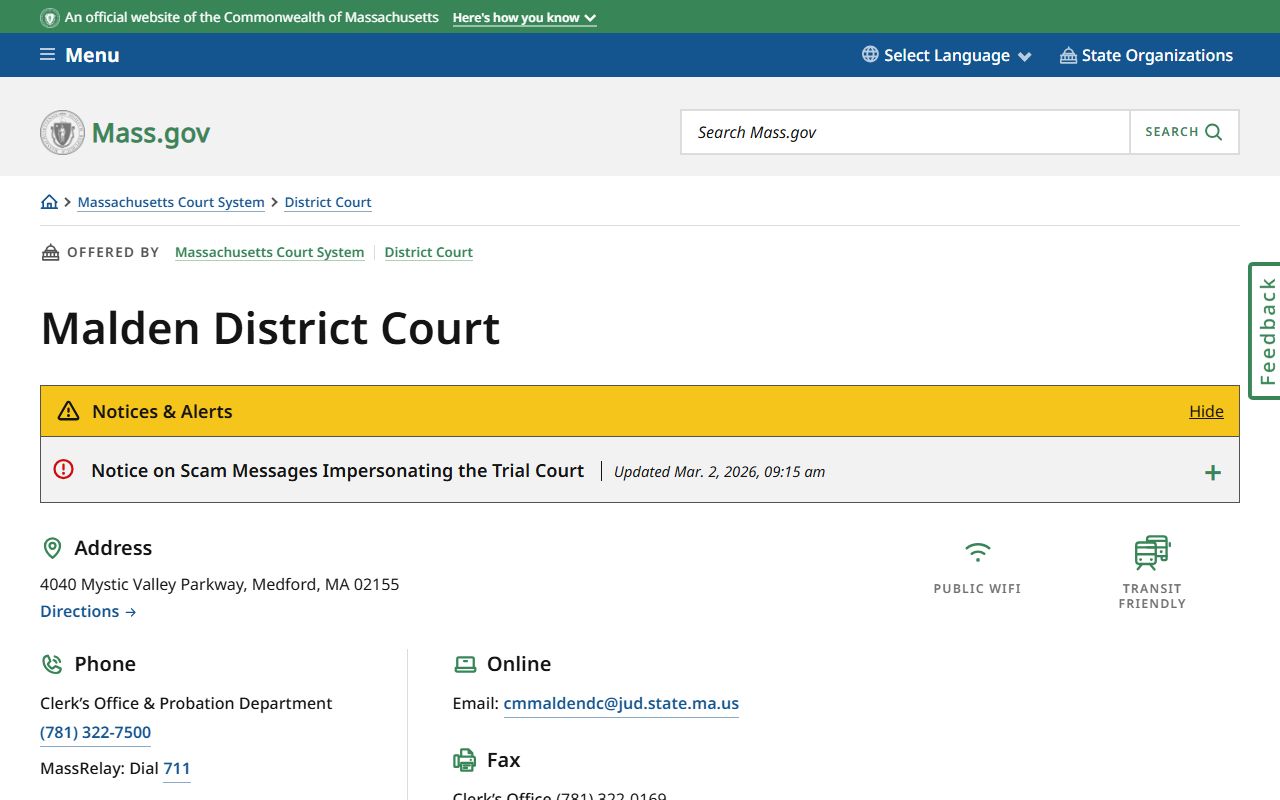The width and height of the screenshot is (1280, 800).
Task: Open the Select Language dropdown
Action: point(946,55)
